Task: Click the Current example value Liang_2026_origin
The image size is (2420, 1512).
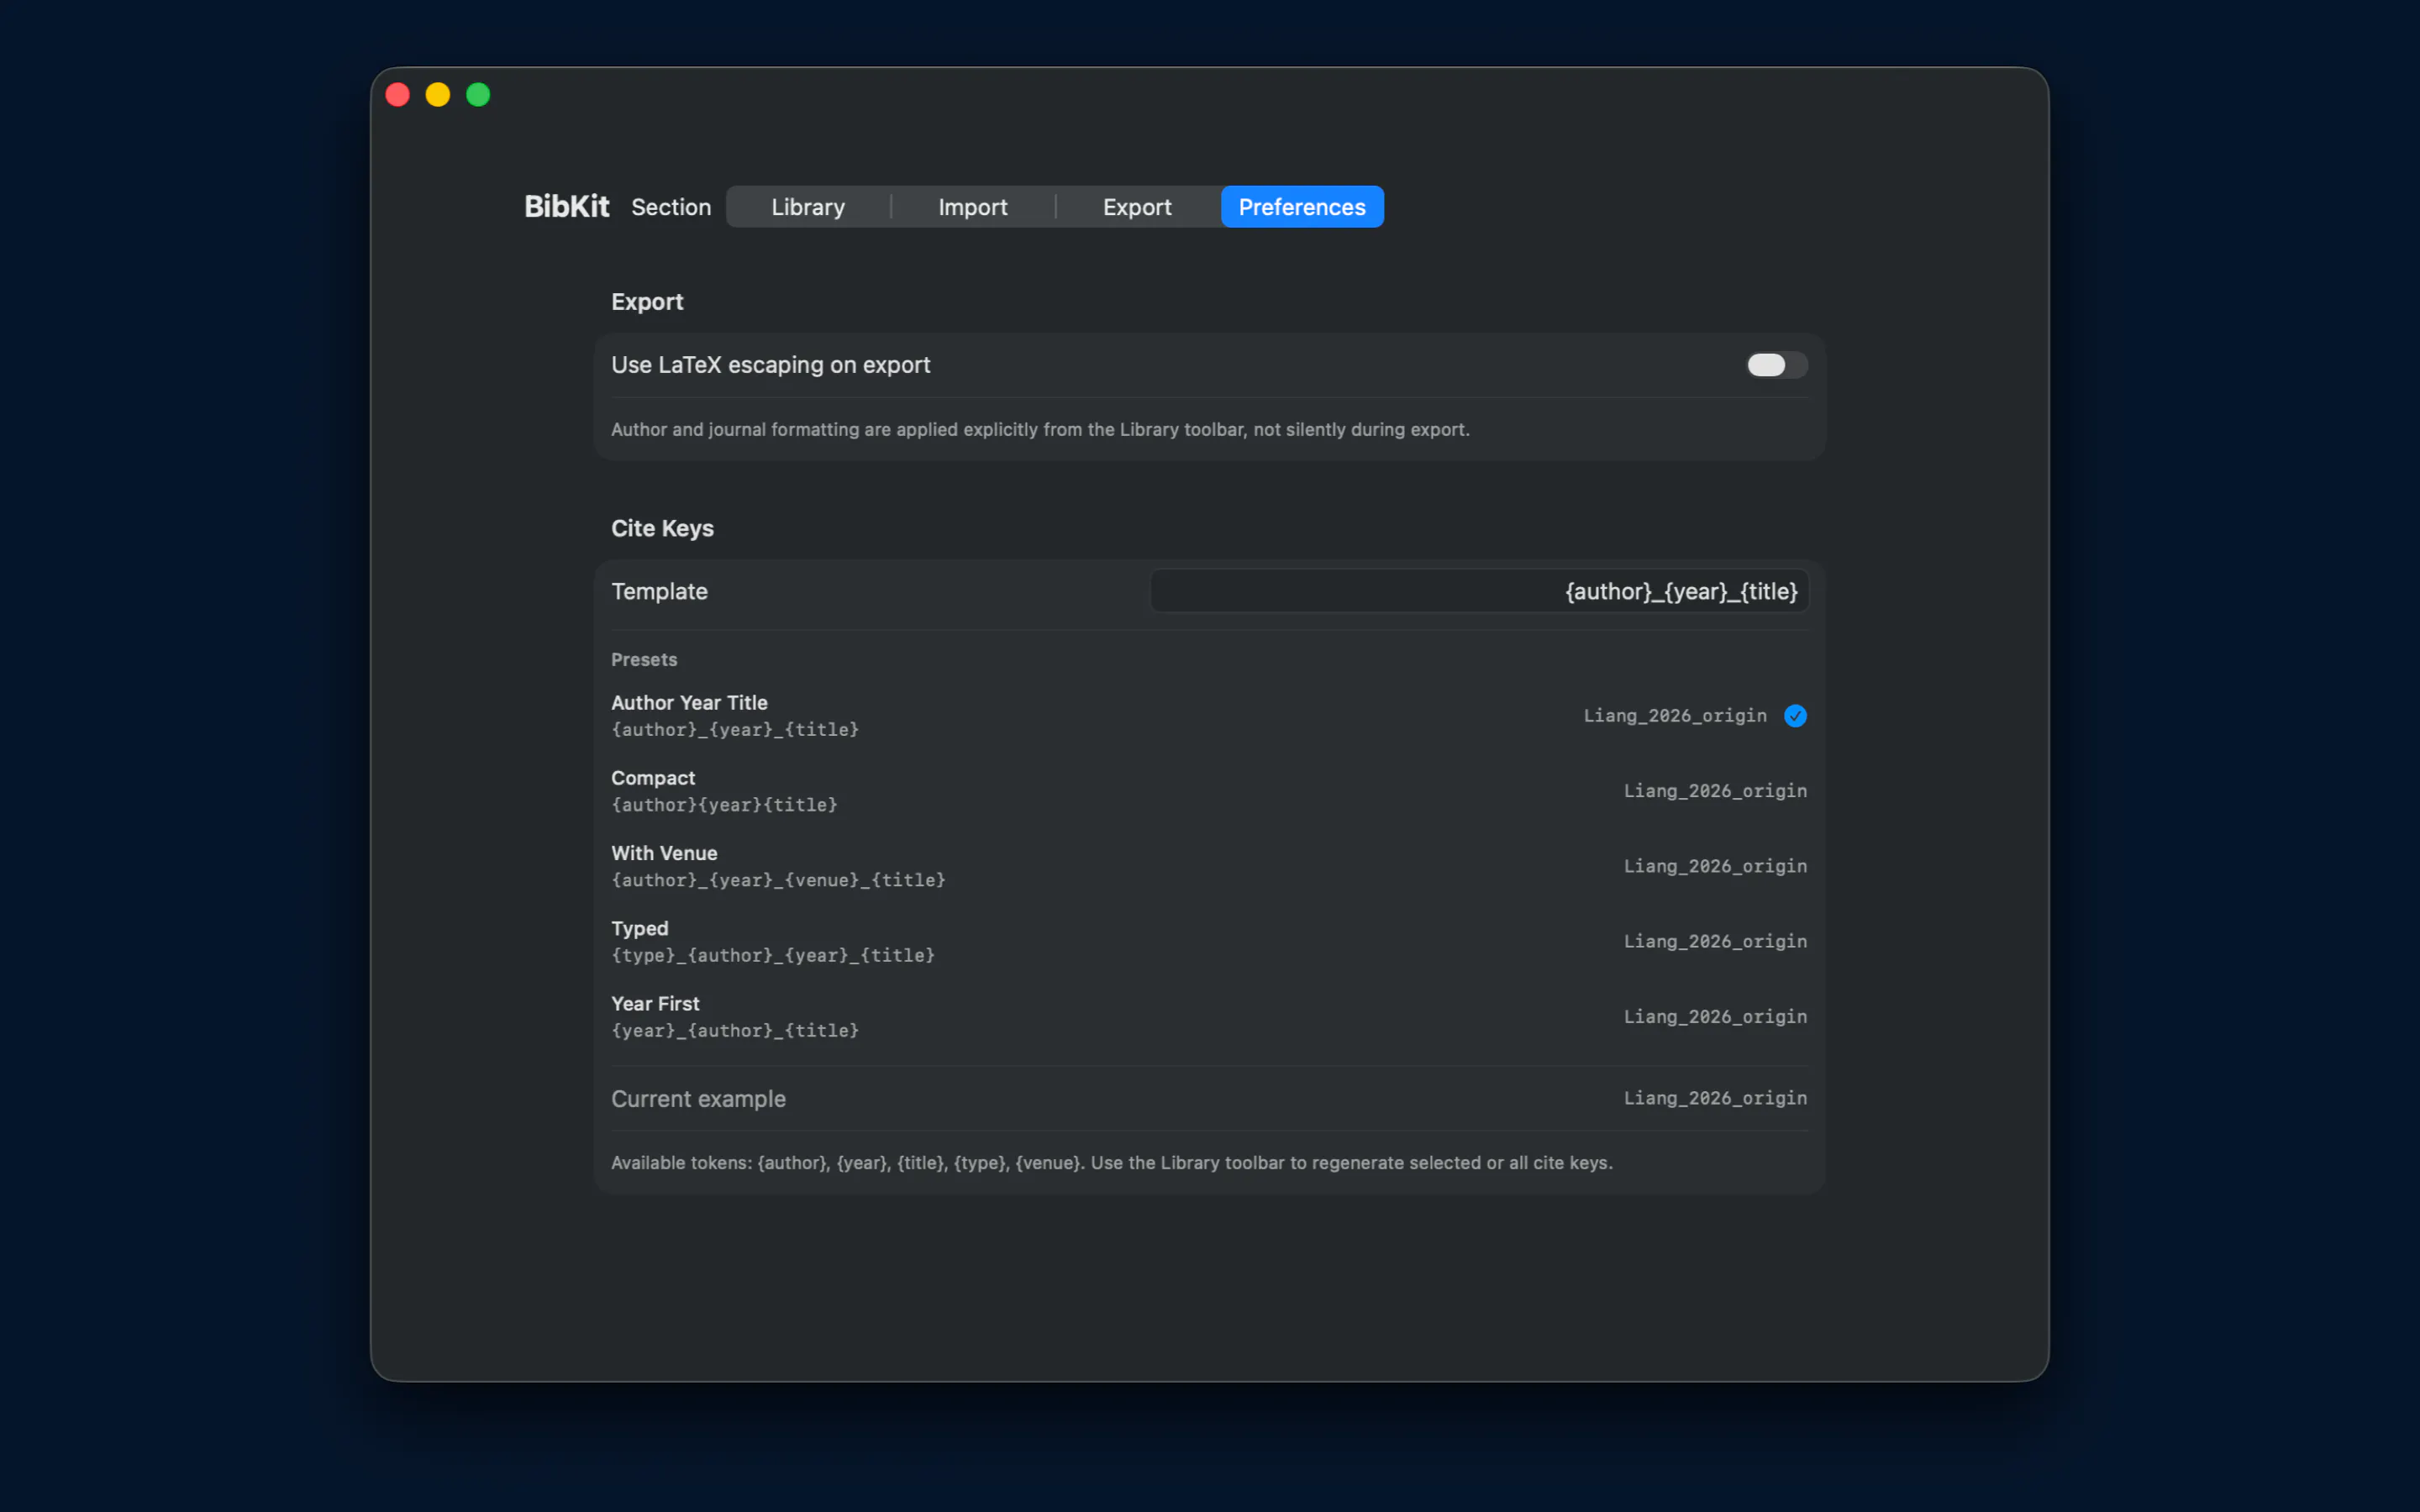Action: (1715, 1098)
